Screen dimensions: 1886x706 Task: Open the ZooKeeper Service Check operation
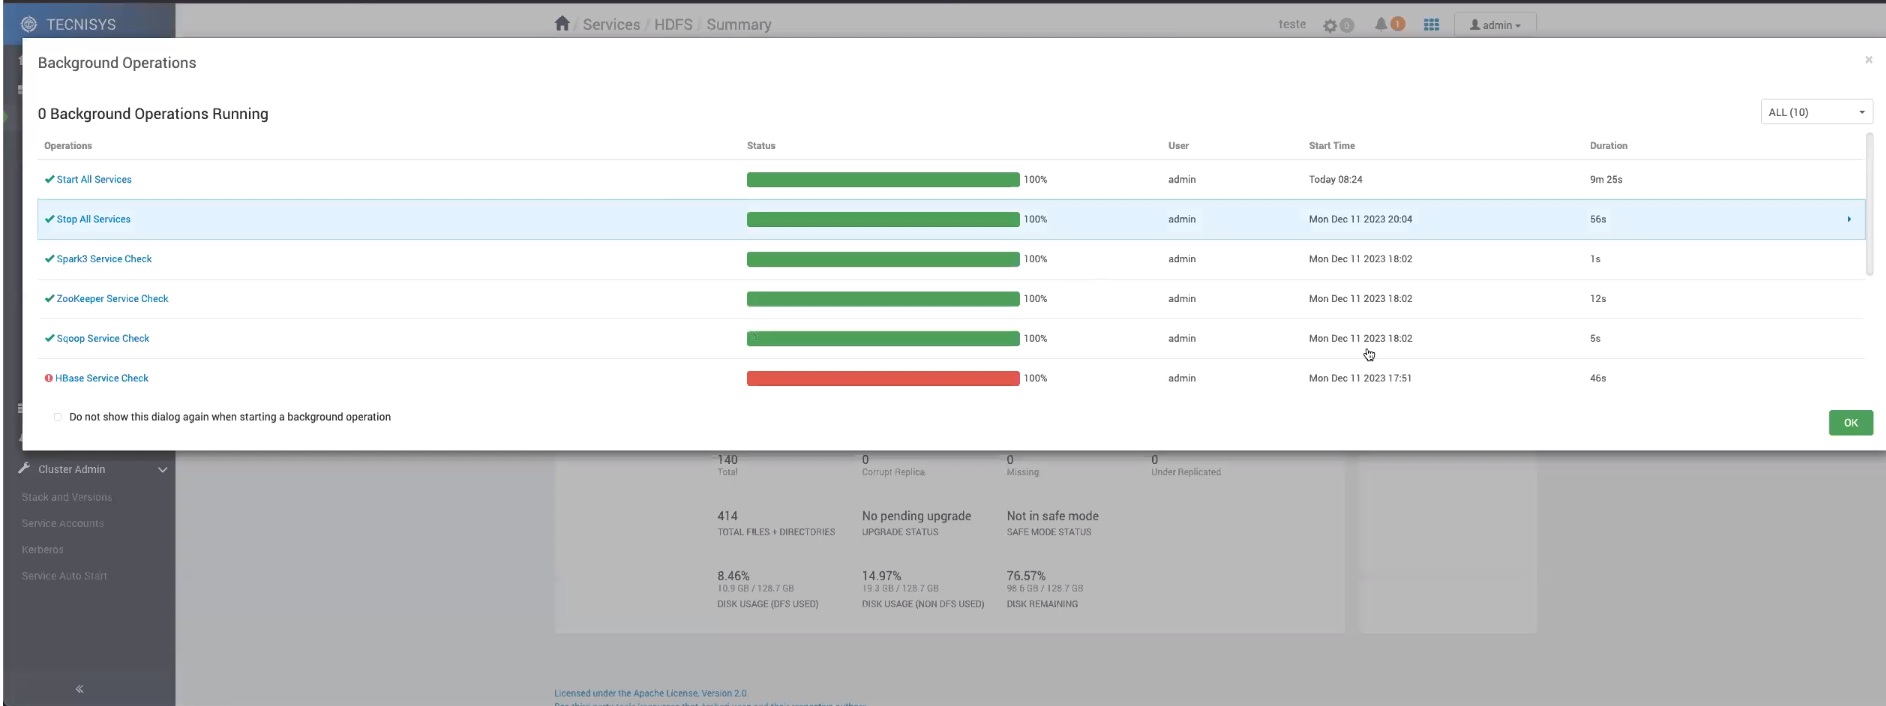tap(112, 299)
